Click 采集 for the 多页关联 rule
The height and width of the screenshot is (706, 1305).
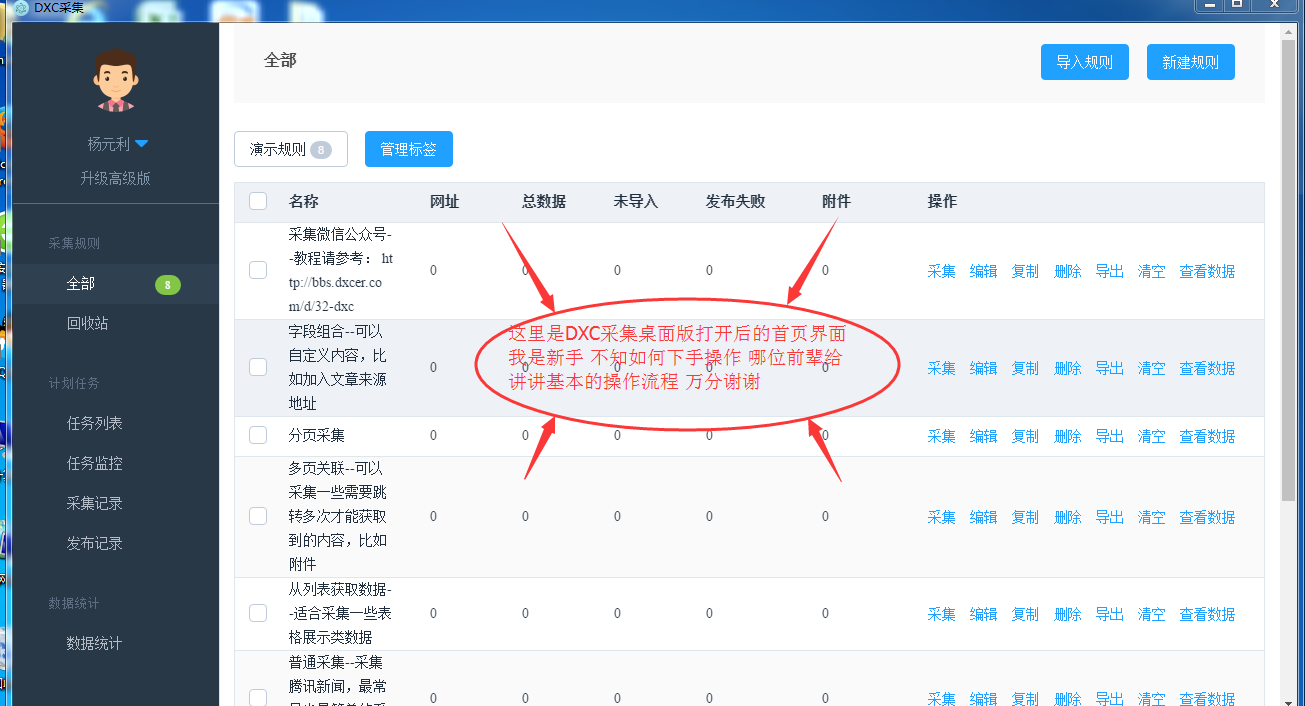pos(942,517)
